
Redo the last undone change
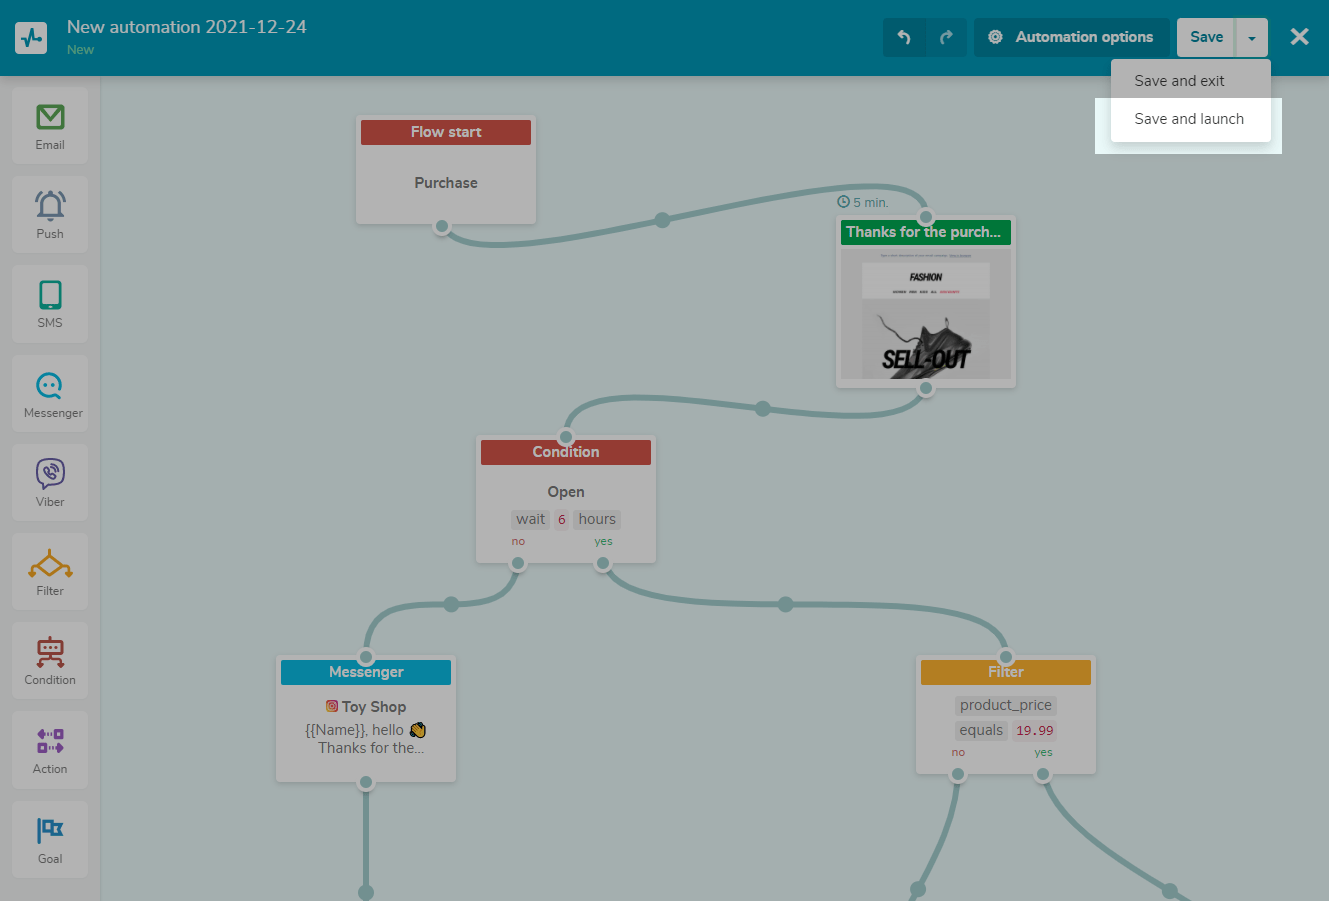pos(946,37)
